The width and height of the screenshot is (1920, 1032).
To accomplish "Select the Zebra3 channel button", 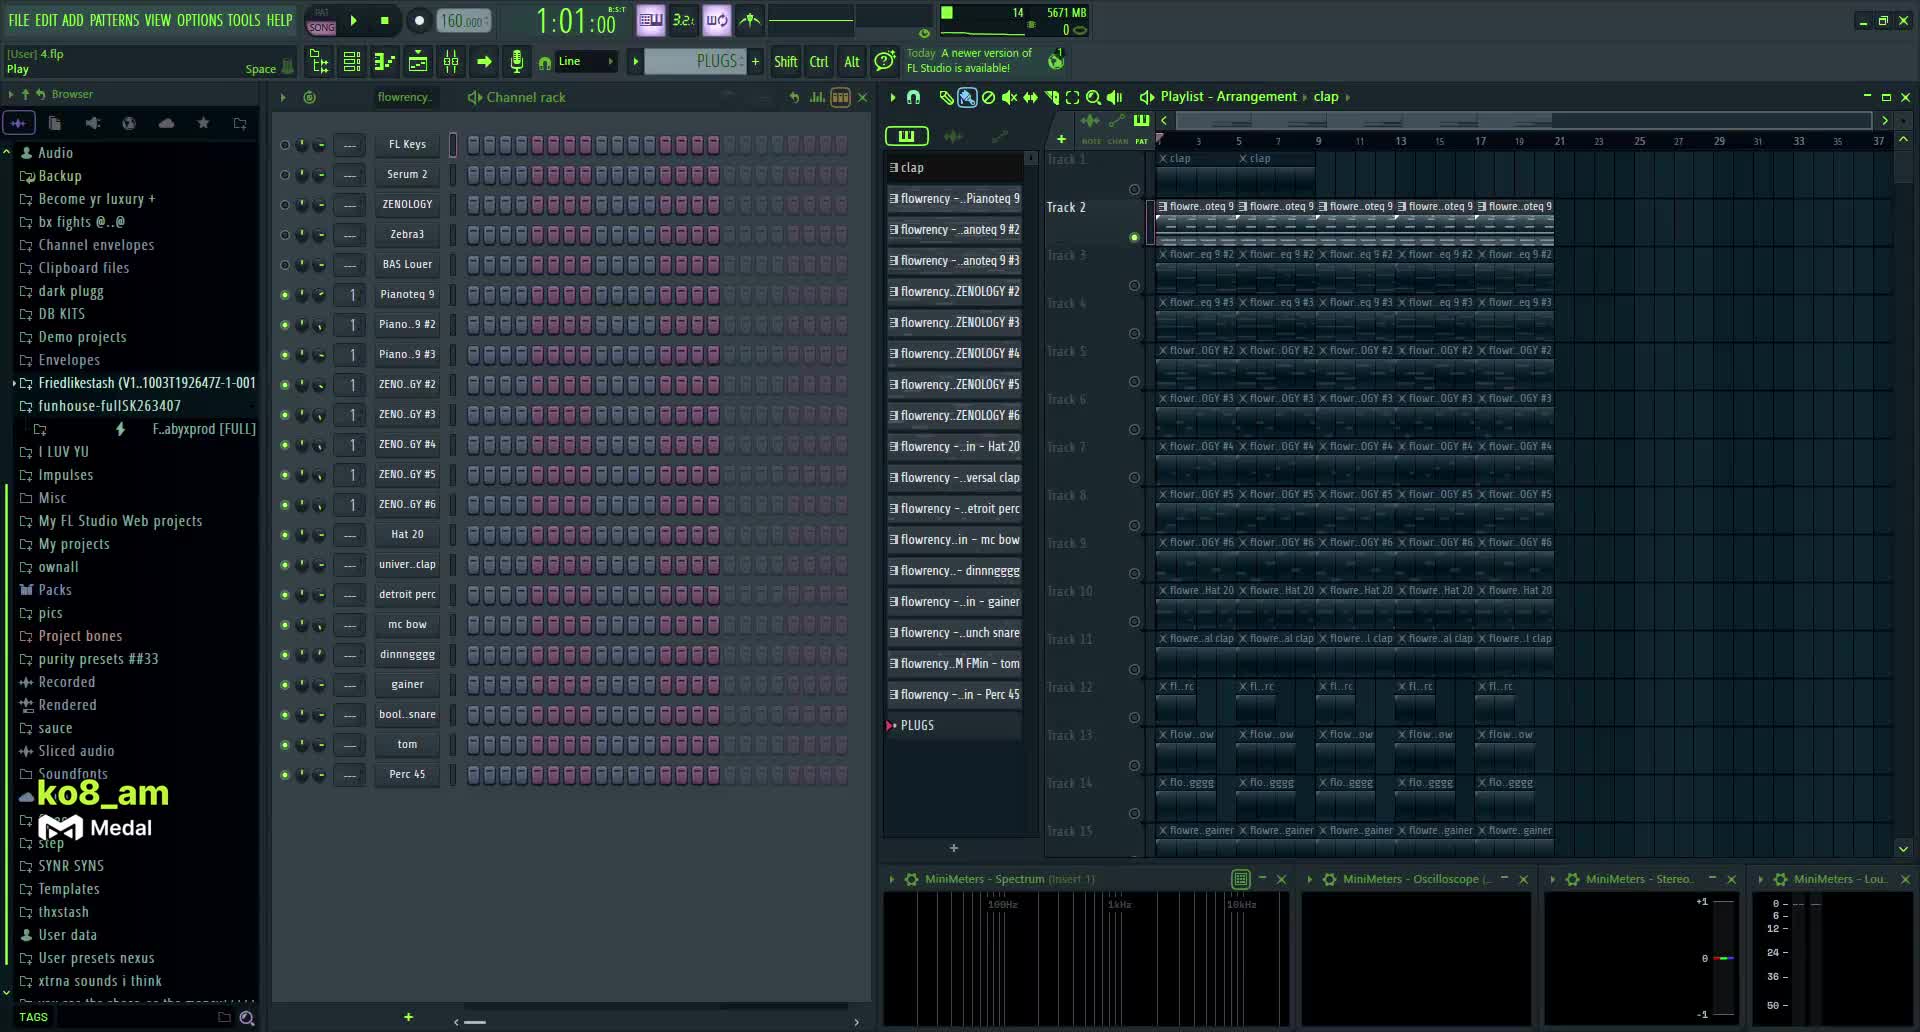I will 407,235.
